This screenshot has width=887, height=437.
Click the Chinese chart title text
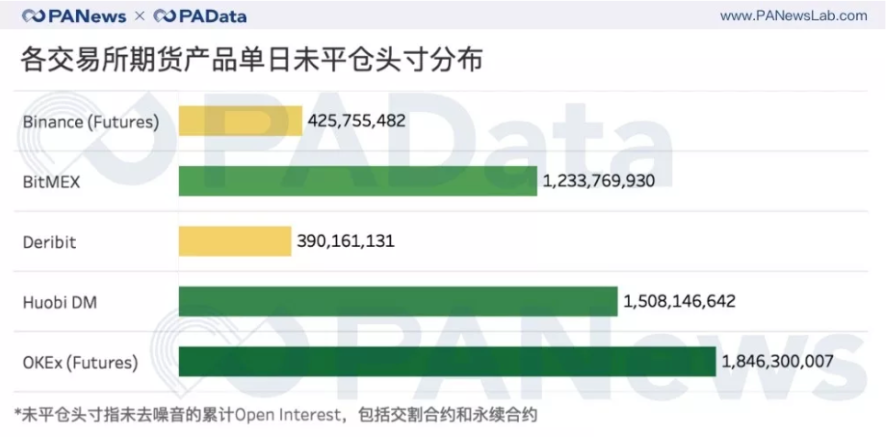pyautogui.click(x=253, y=60)
